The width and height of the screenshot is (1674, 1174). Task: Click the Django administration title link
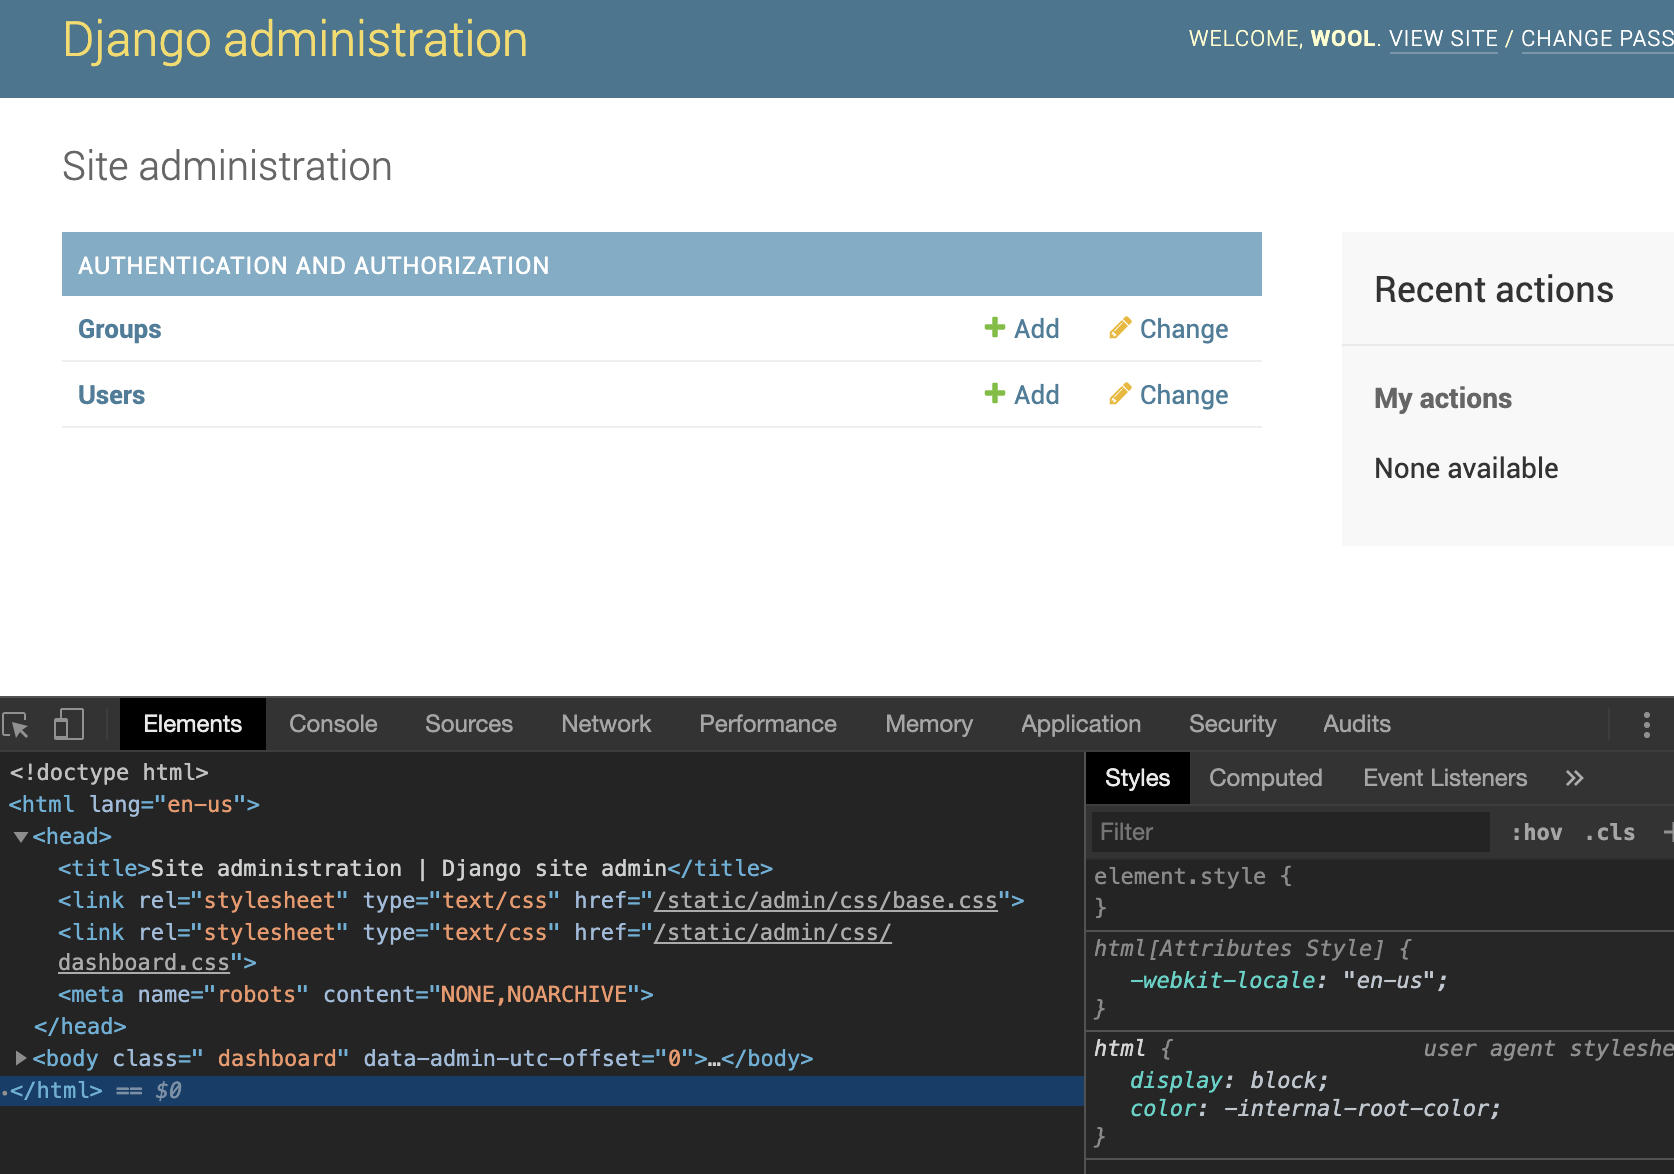pyautogui.click(x=295, y=40)
